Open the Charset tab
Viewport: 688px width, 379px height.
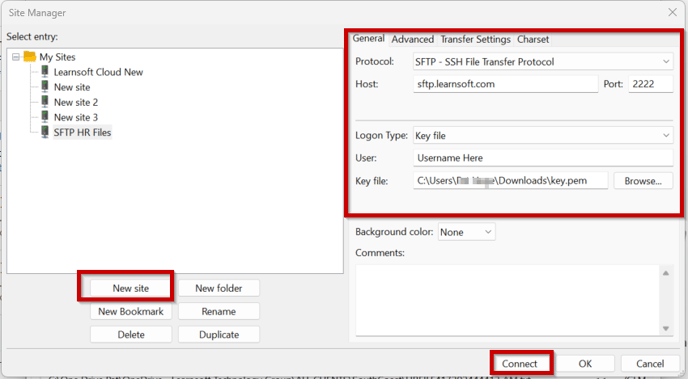(x=533, y=39)
